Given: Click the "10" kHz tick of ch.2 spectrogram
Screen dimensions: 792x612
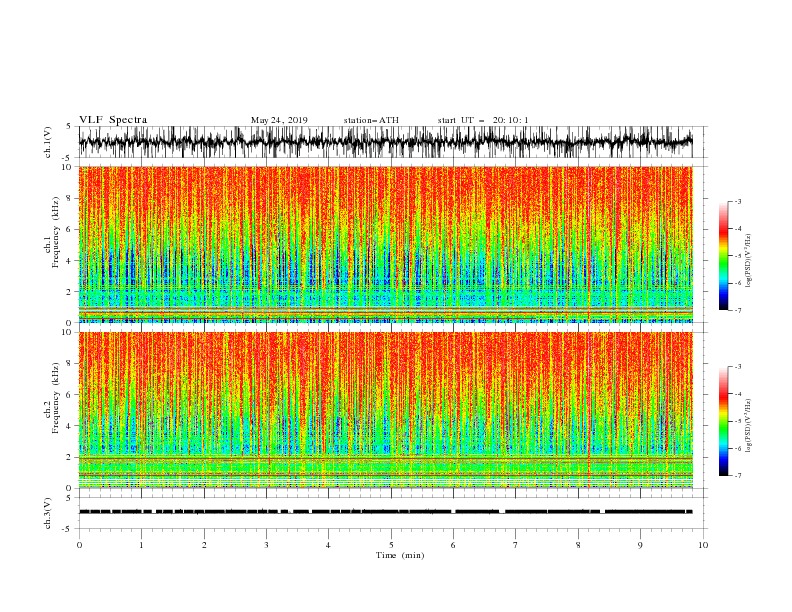Looking at the screenshot, I should click(x=68, y=332).
